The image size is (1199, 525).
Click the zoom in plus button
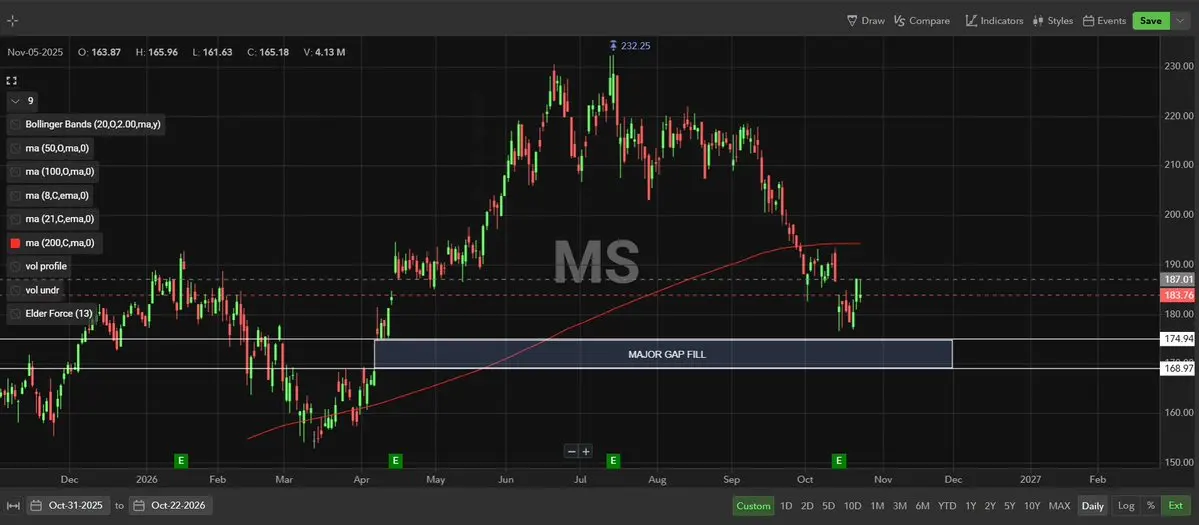(x=586, y=452)
